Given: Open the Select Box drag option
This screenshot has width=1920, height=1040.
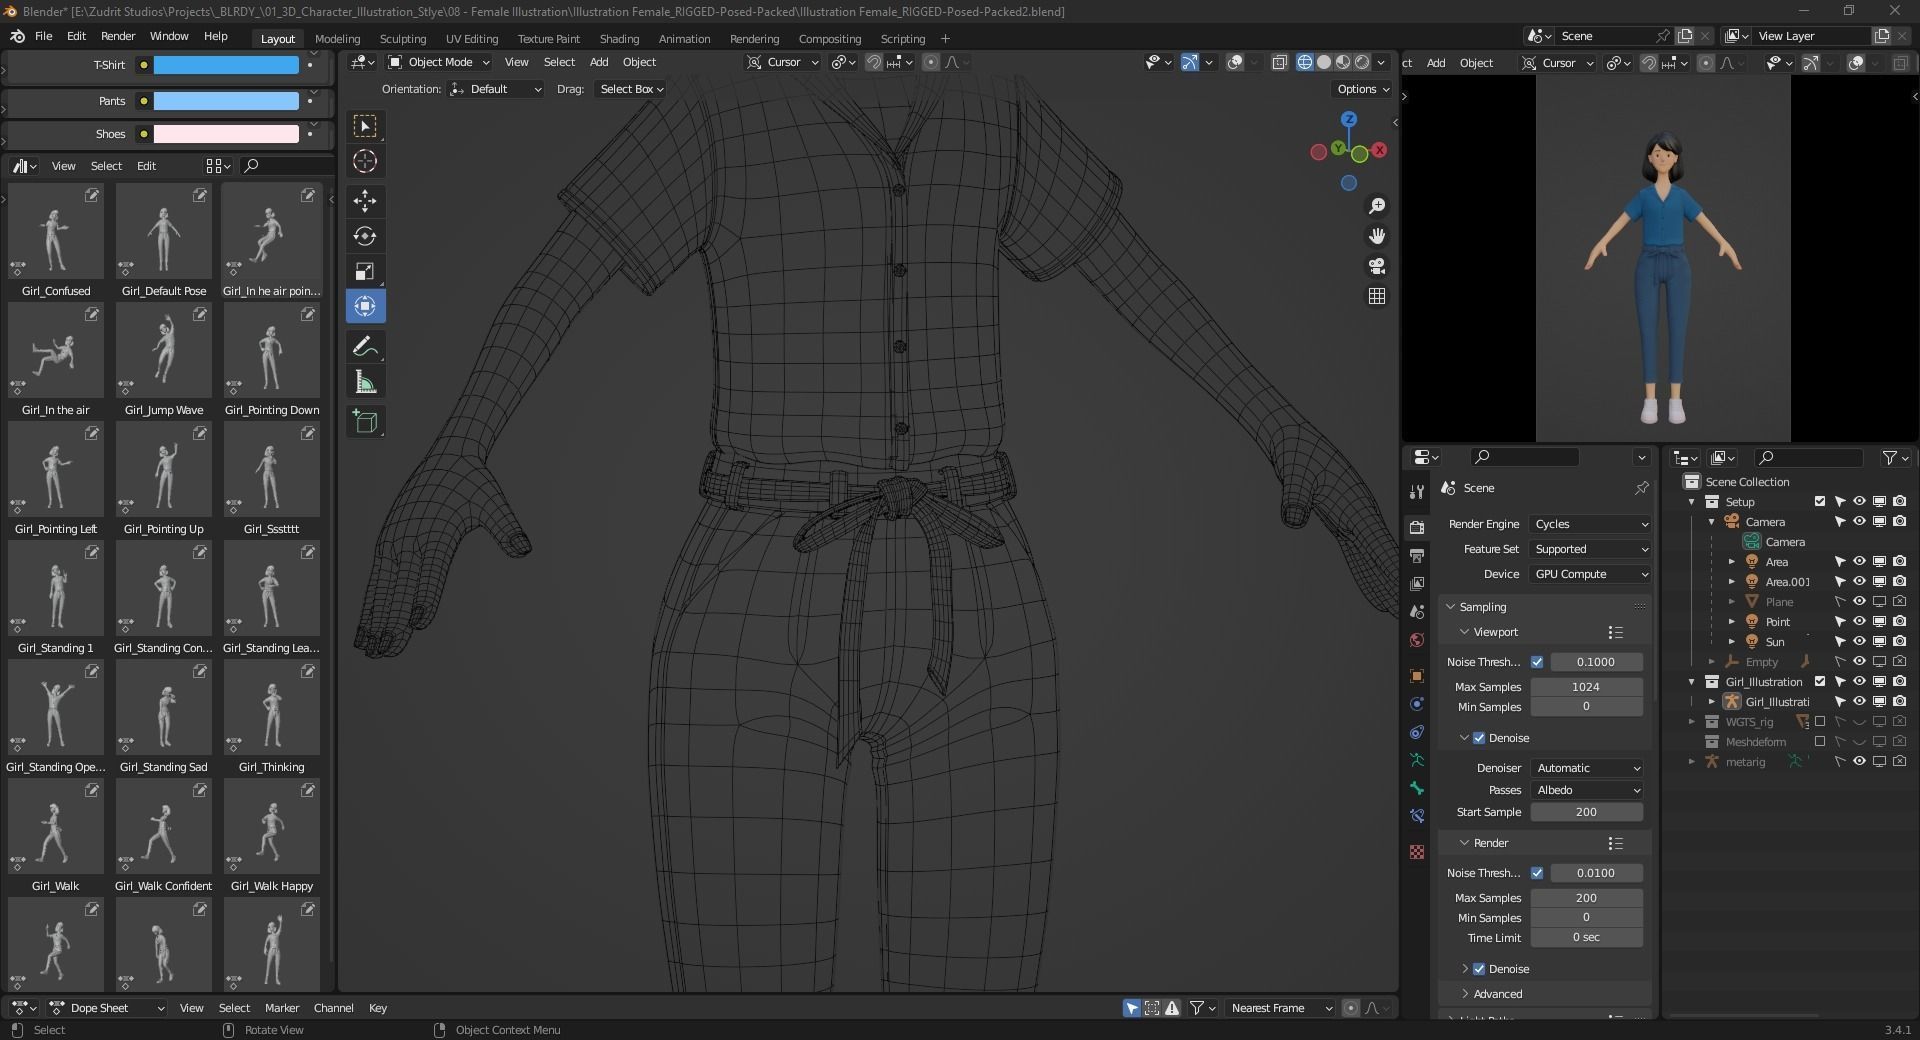Looking at the screenshot, I should 631,89.
